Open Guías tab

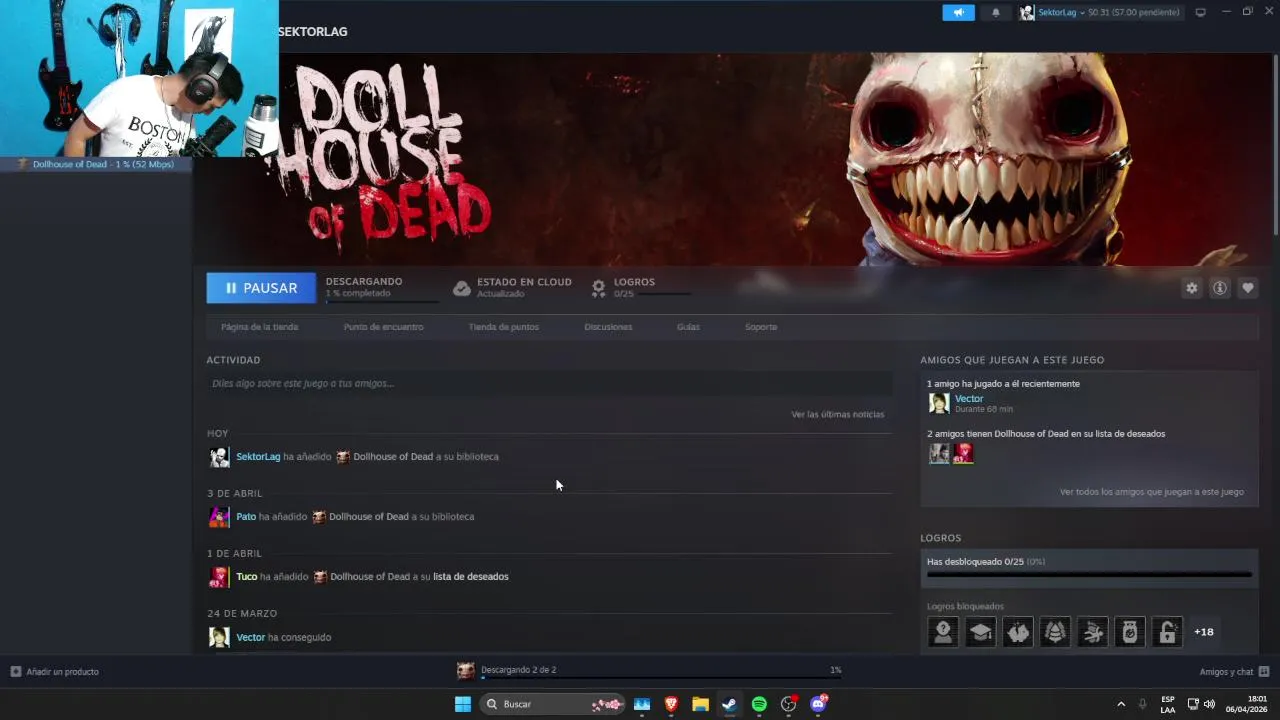click(x=688, y=327)
